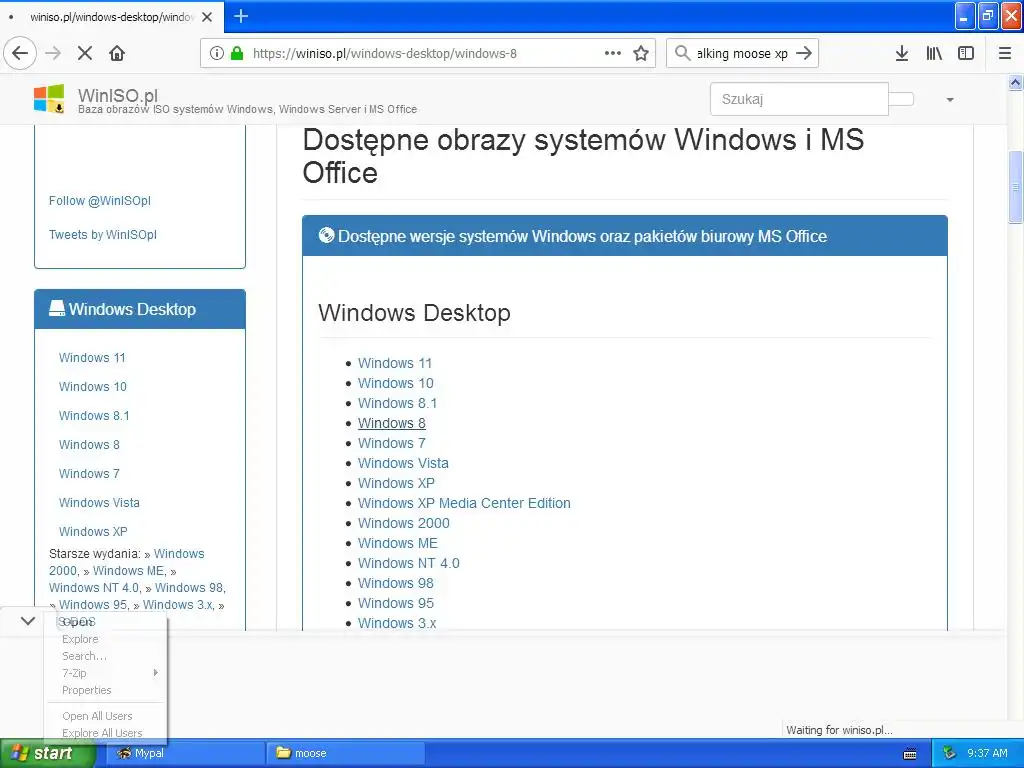Open the library bookmarks icon

tap(934, 53)
